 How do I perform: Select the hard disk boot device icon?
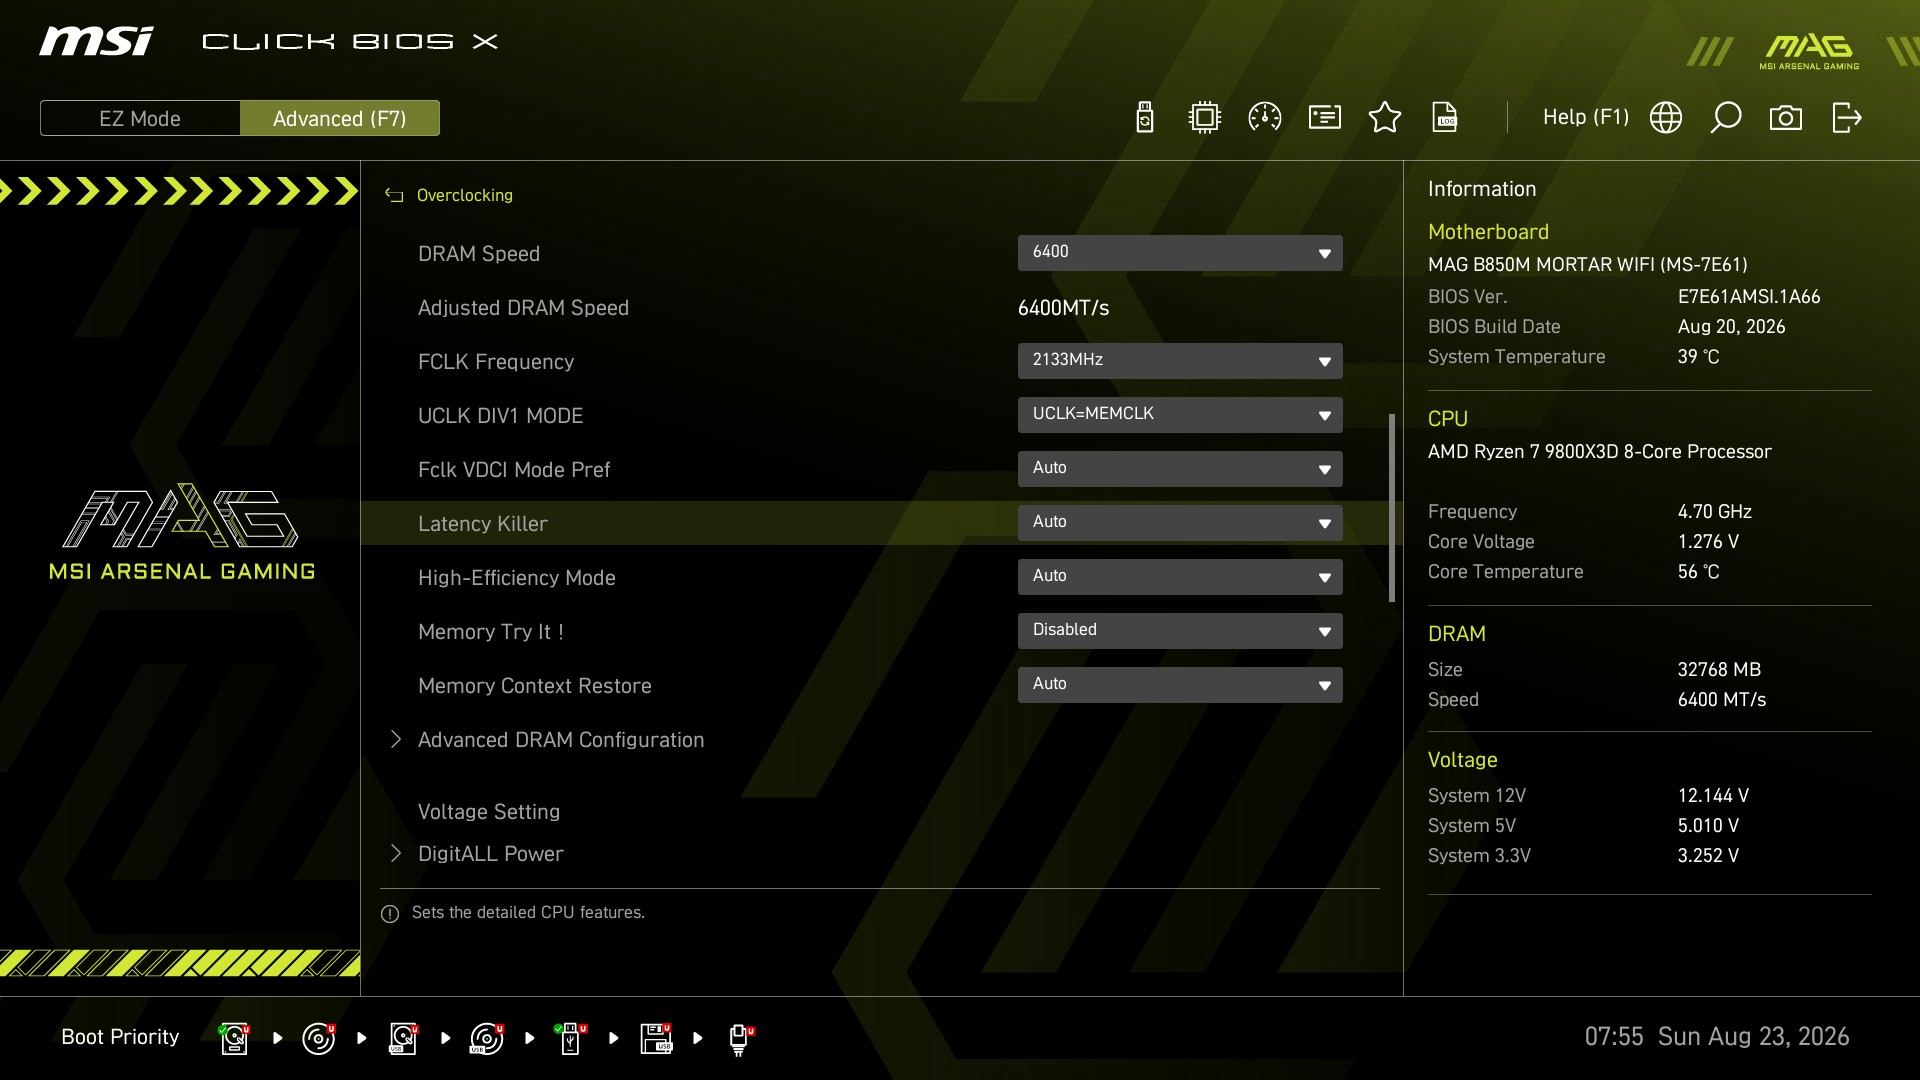(234, 1038)
